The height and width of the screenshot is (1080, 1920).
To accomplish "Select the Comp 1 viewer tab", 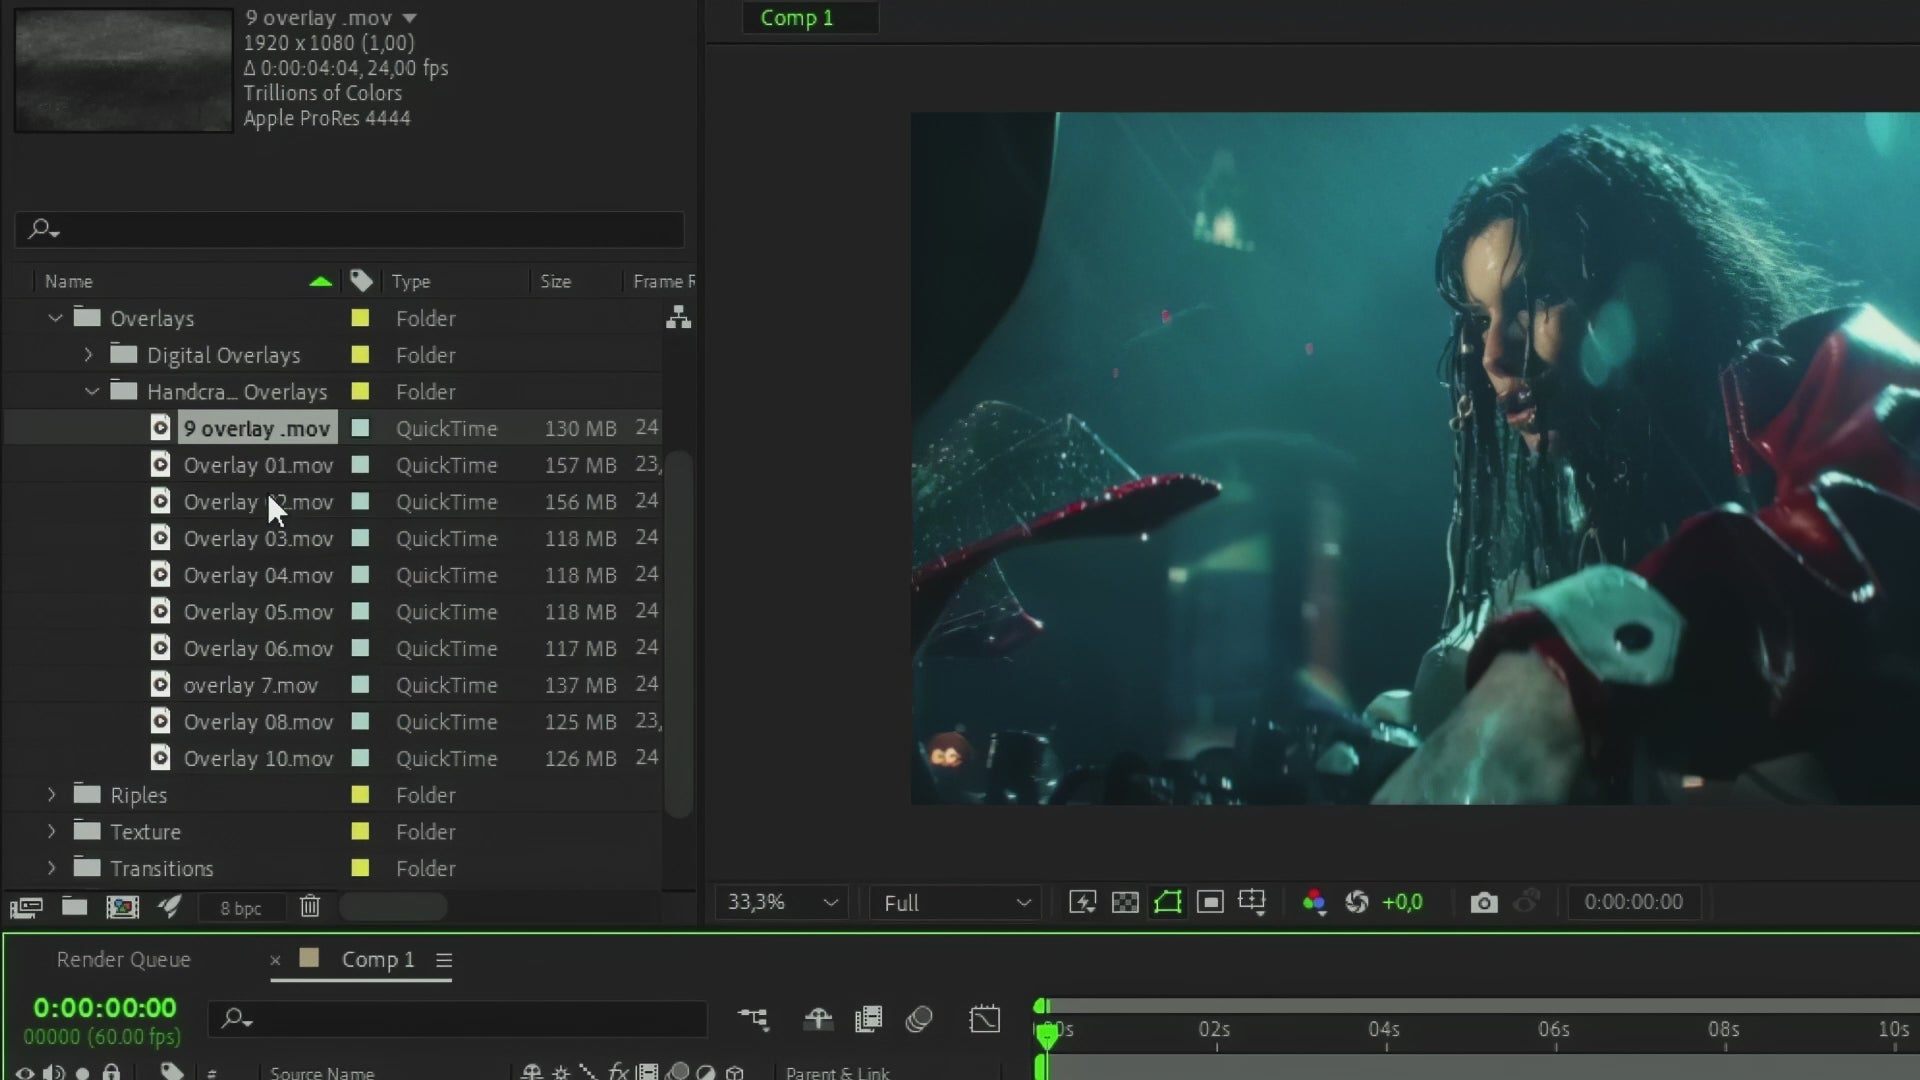I will coord(796,18).
